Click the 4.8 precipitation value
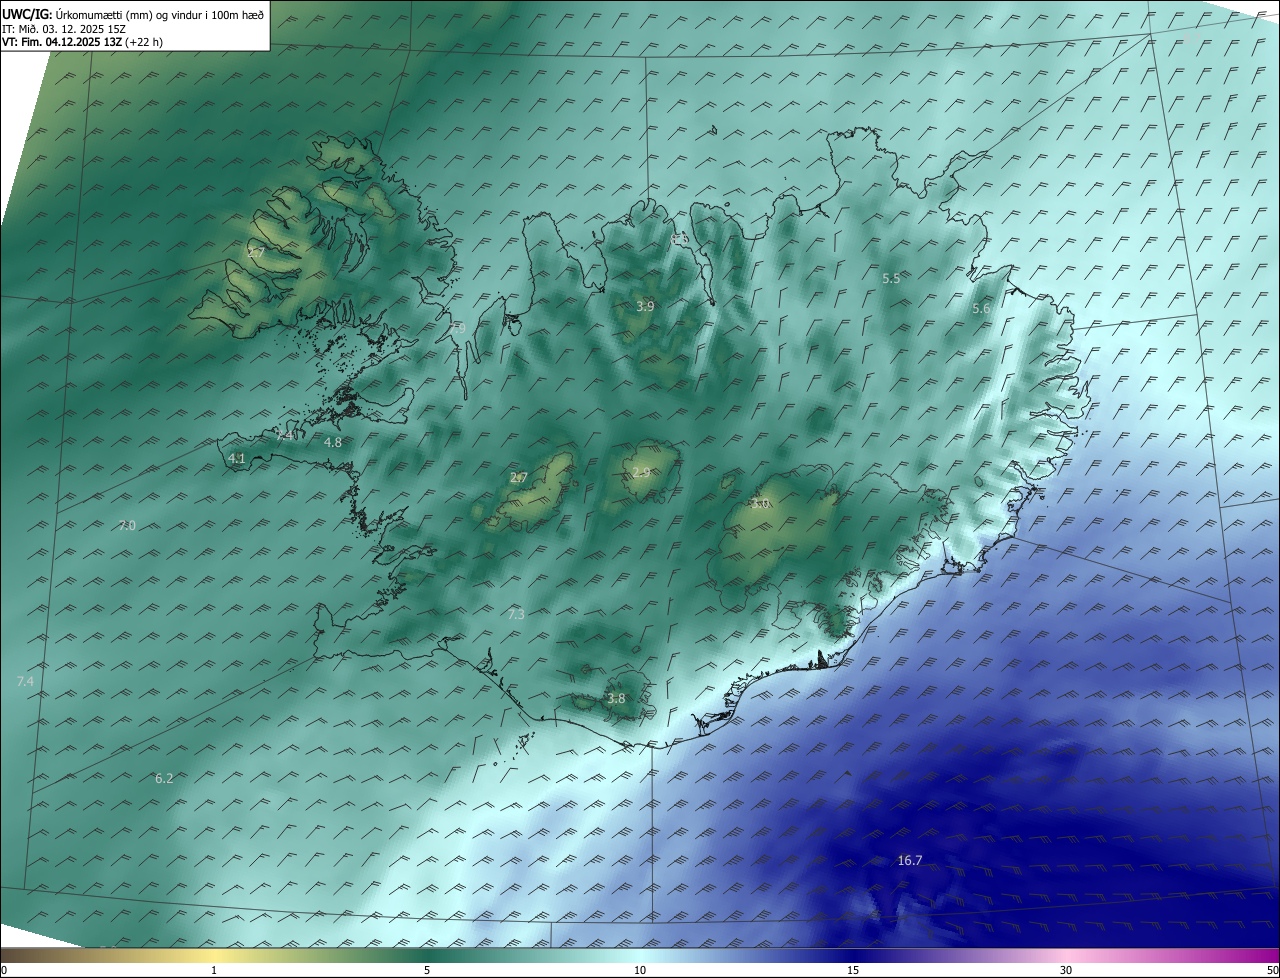 (333, 442)
